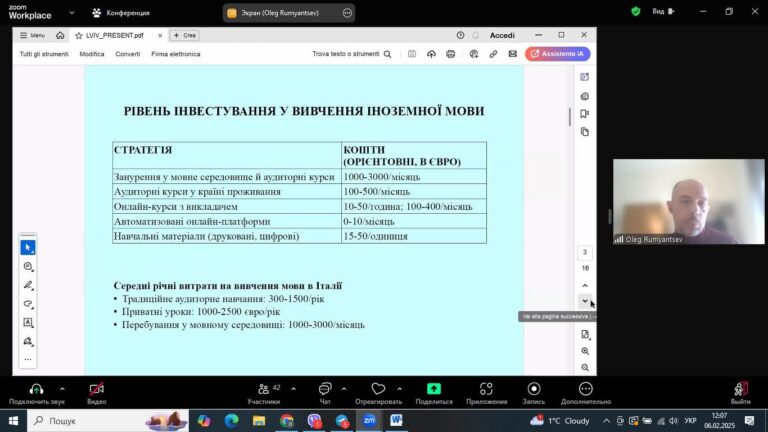Click the Assistente IA button
Image resolution: width=768 pixels, height=432 pixels.
(557, 54)
